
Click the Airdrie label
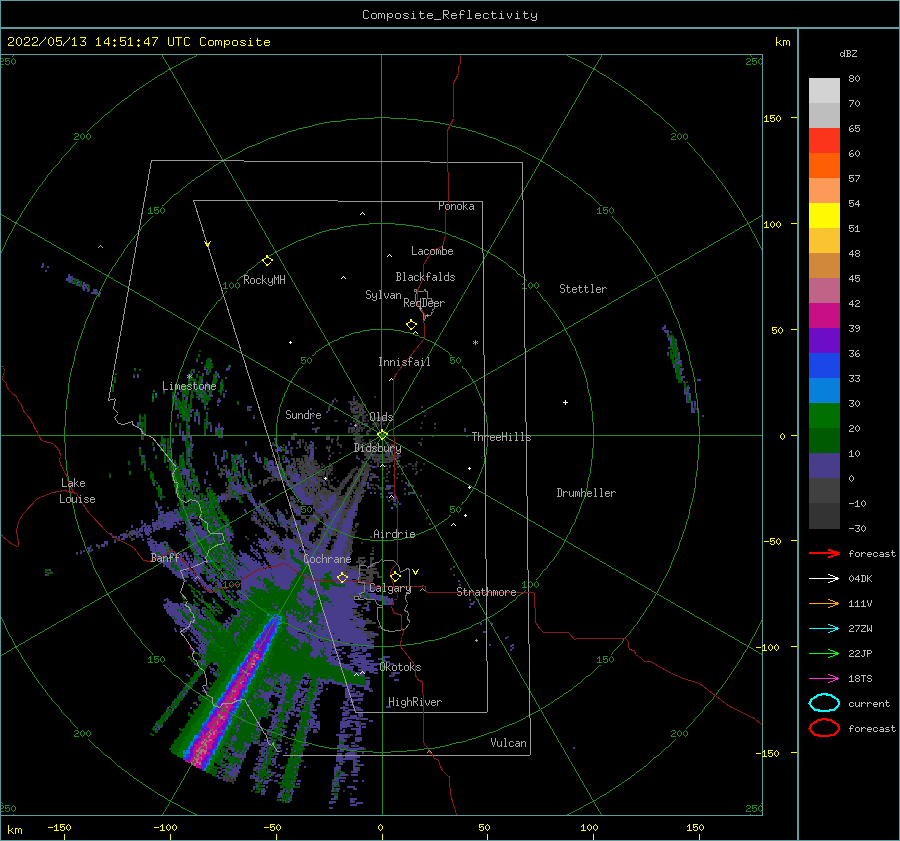tap(394, 534)
